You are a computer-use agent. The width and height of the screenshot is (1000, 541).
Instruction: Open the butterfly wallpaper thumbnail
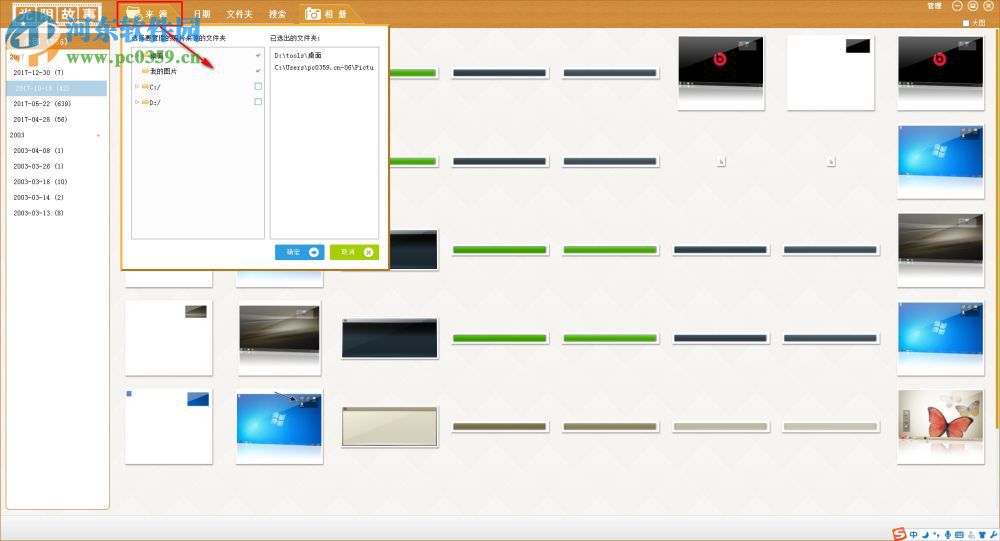(941, 426)
